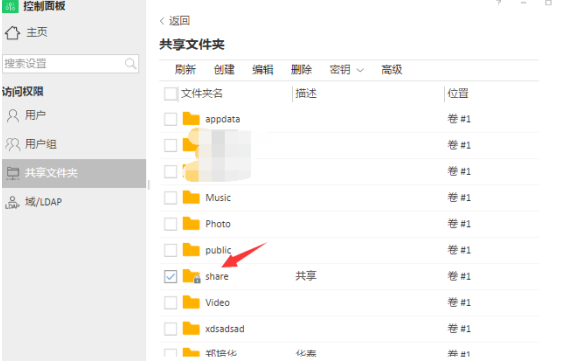This screenshot has height=361, width=567.
Task: Open the 用户组 user groups section
Action: coord(40,144)
